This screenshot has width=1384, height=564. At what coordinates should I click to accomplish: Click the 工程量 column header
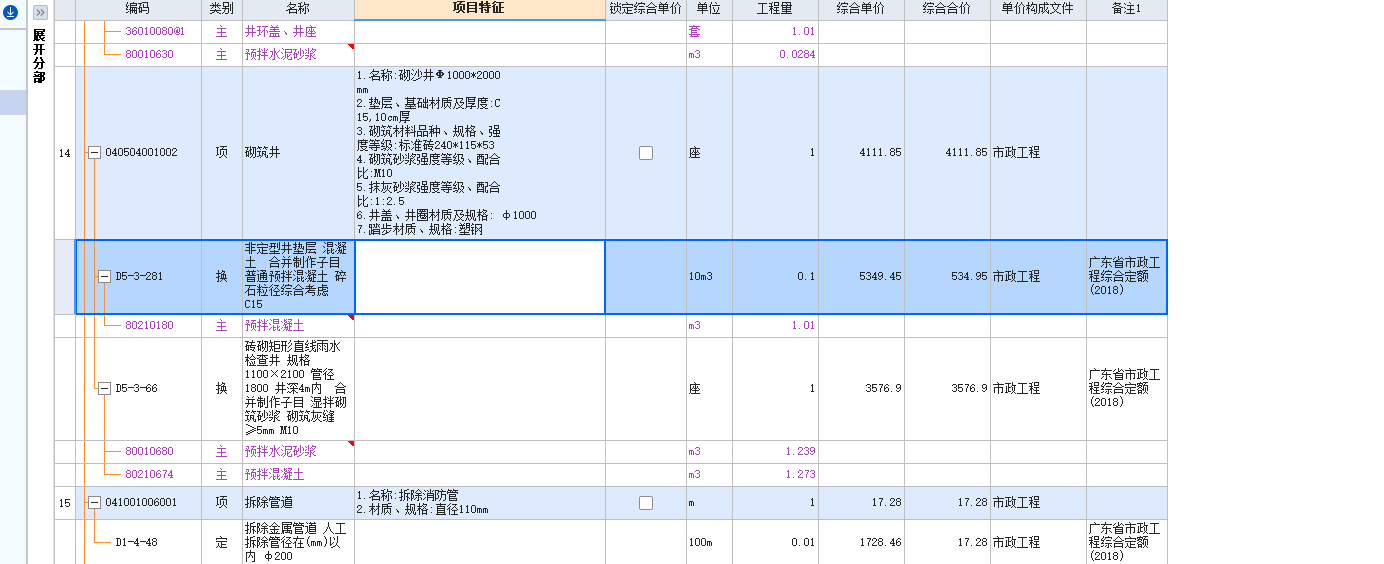[x=775, y=9]
